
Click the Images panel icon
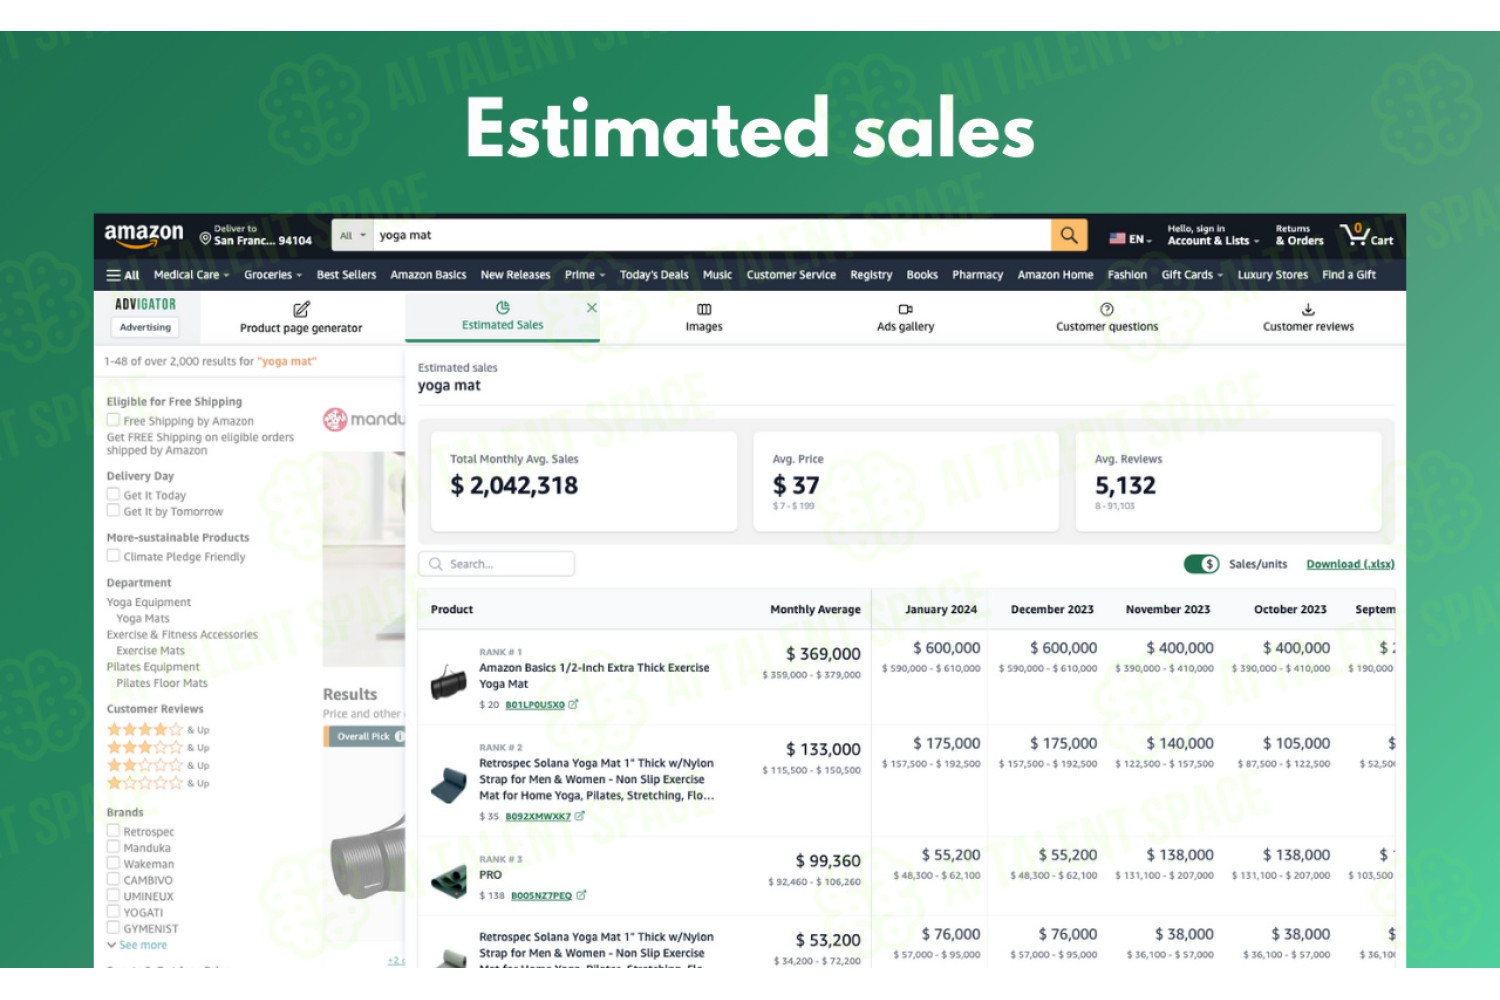[x=704, y=309]
